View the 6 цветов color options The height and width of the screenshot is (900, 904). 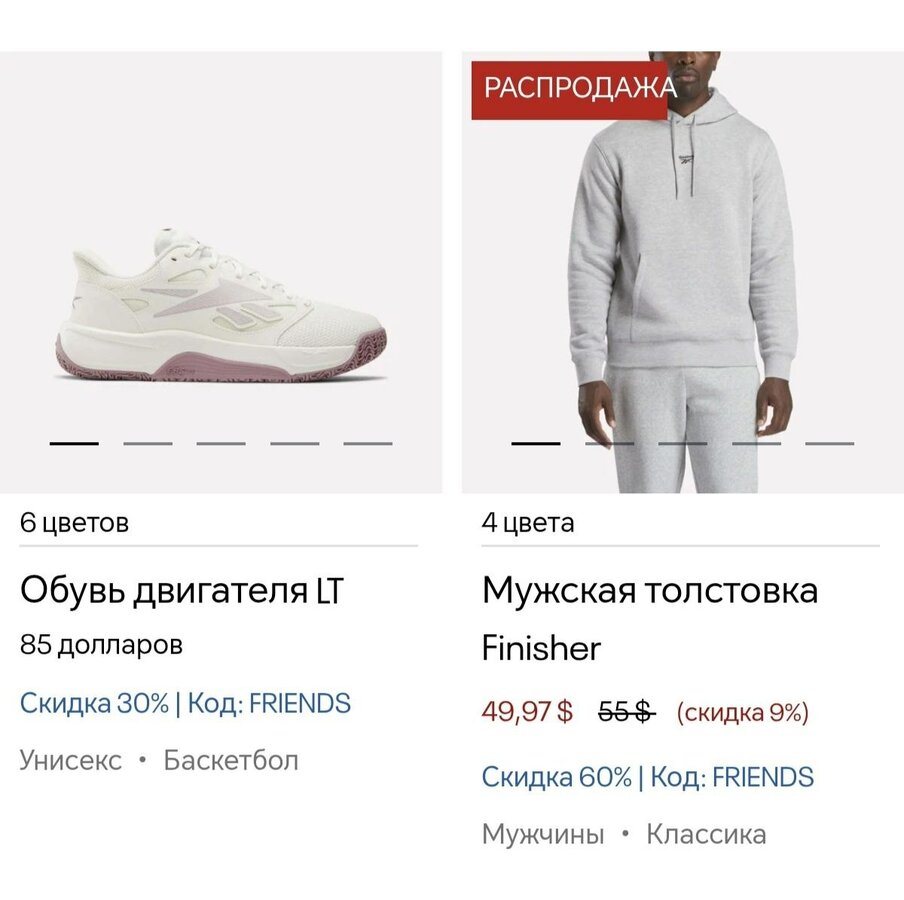coord(74,523)
